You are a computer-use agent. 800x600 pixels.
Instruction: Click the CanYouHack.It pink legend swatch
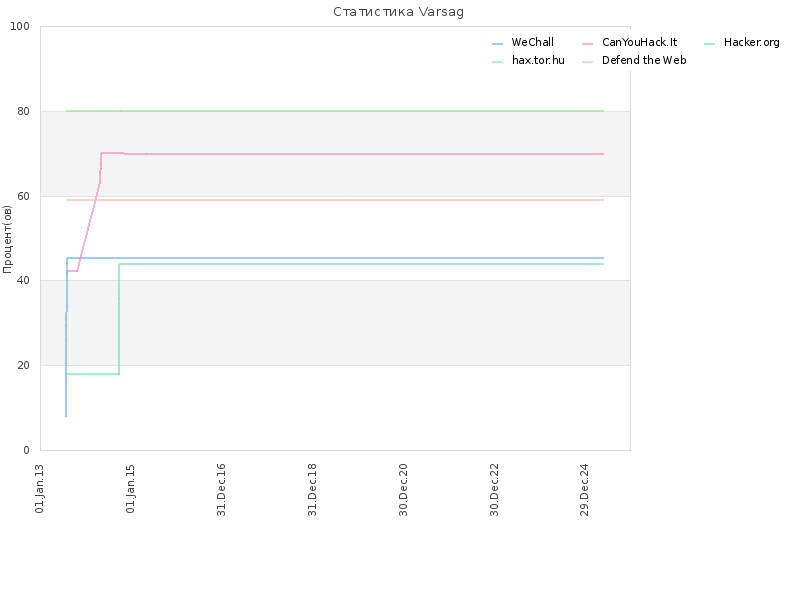[587, 44]
